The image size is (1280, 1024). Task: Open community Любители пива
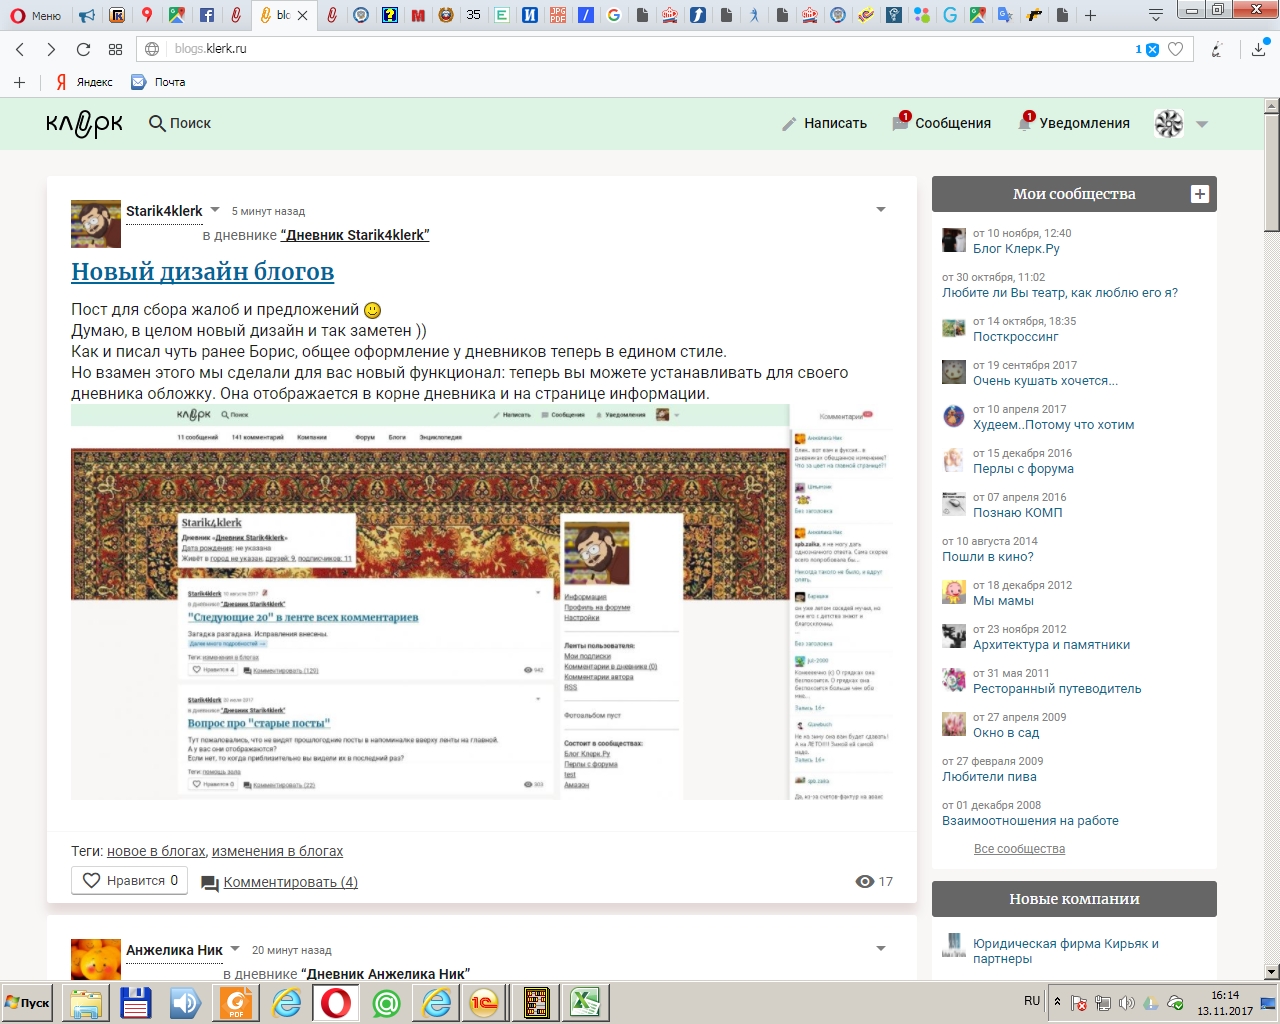989,777
